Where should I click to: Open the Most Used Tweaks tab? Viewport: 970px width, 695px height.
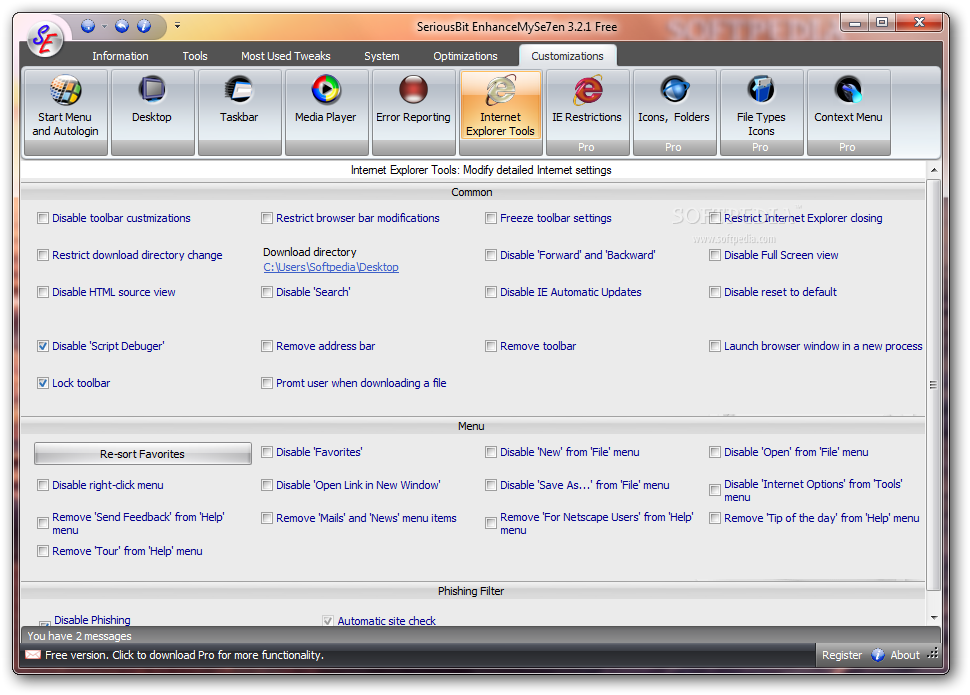pos(286,56)
